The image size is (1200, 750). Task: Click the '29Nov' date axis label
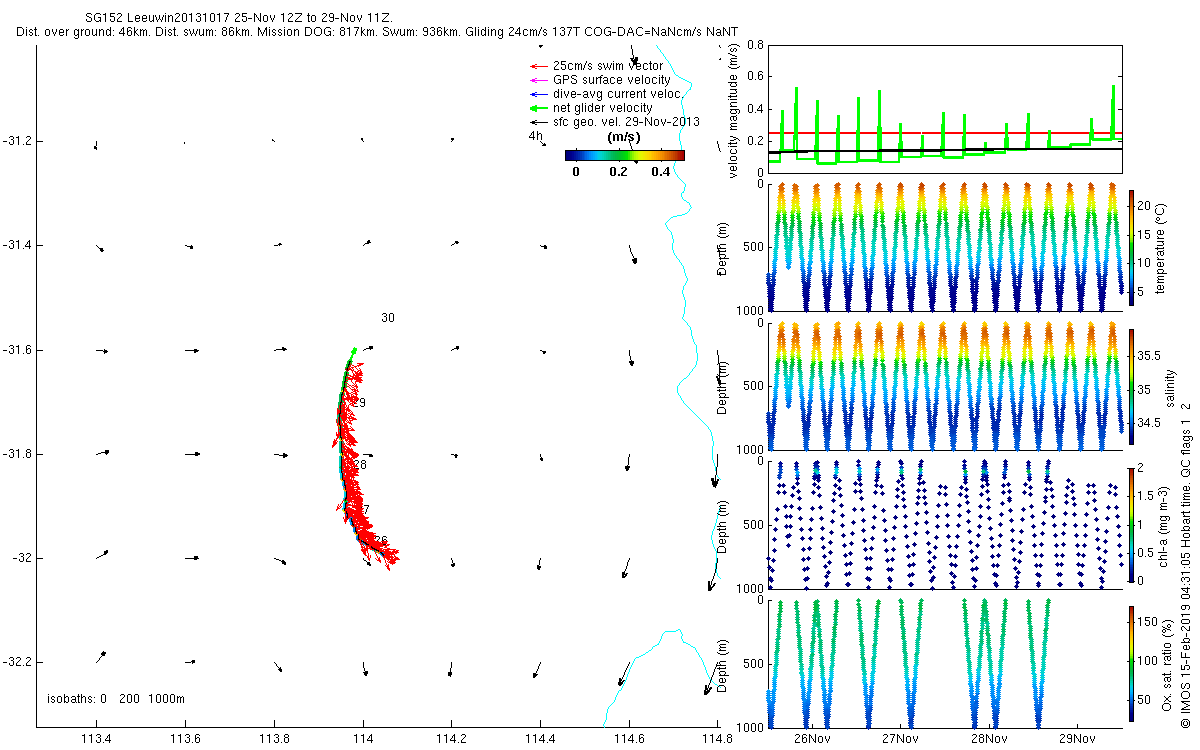coord(1078,739)
